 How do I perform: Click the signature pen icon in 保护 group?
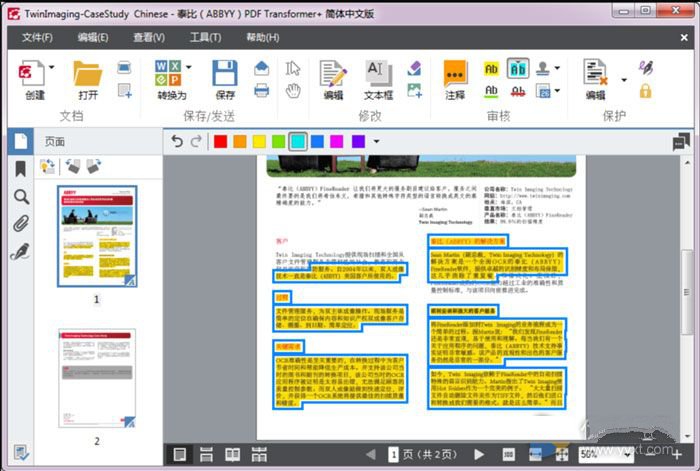coord(646,67)
